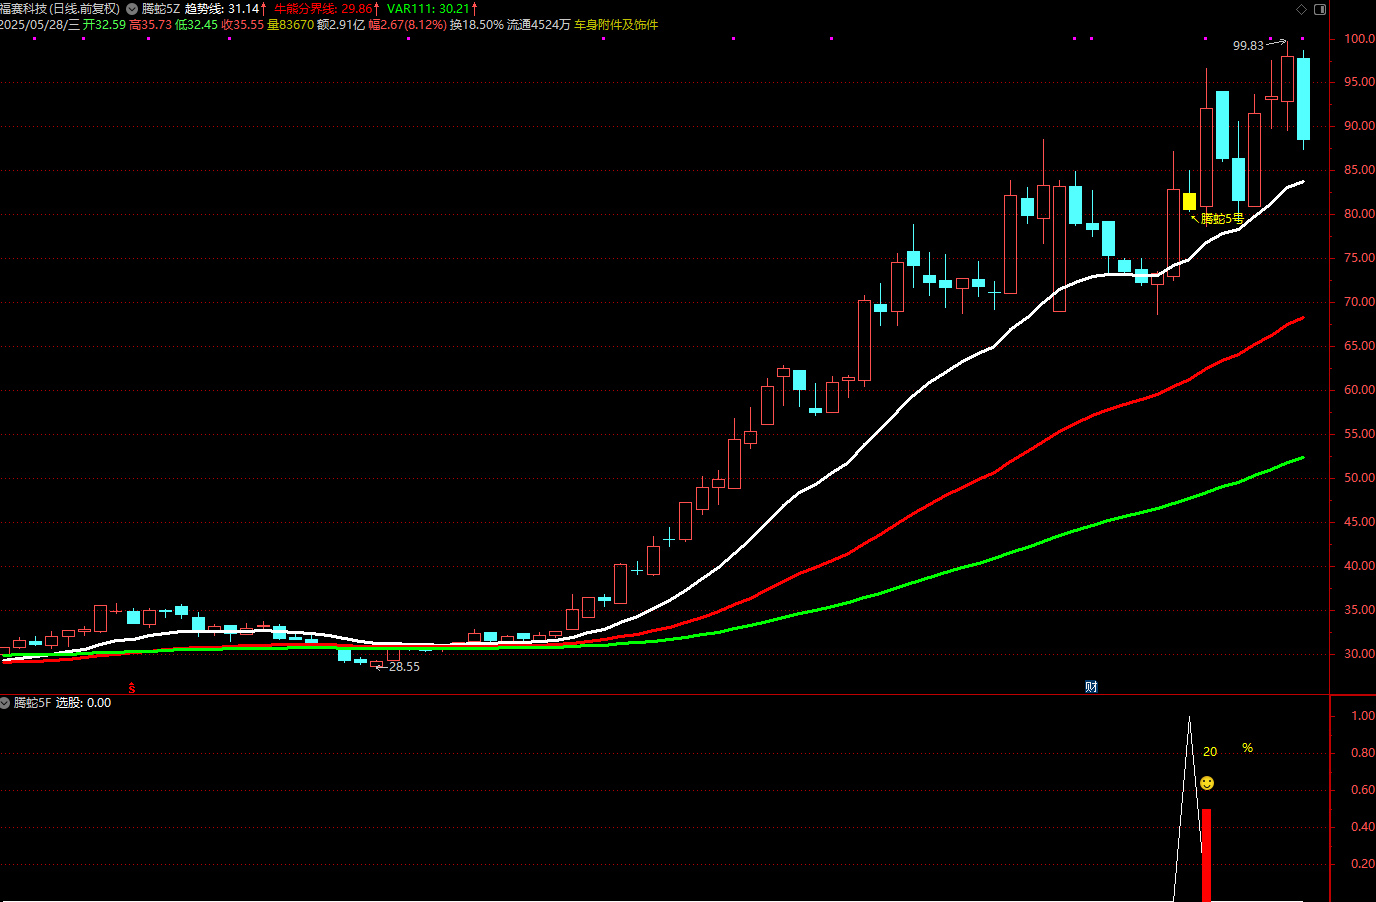The height and width of the screenshot is (902, 1376).
Task: Click the 28.55 low price annotation
Action: pos(404,667)
